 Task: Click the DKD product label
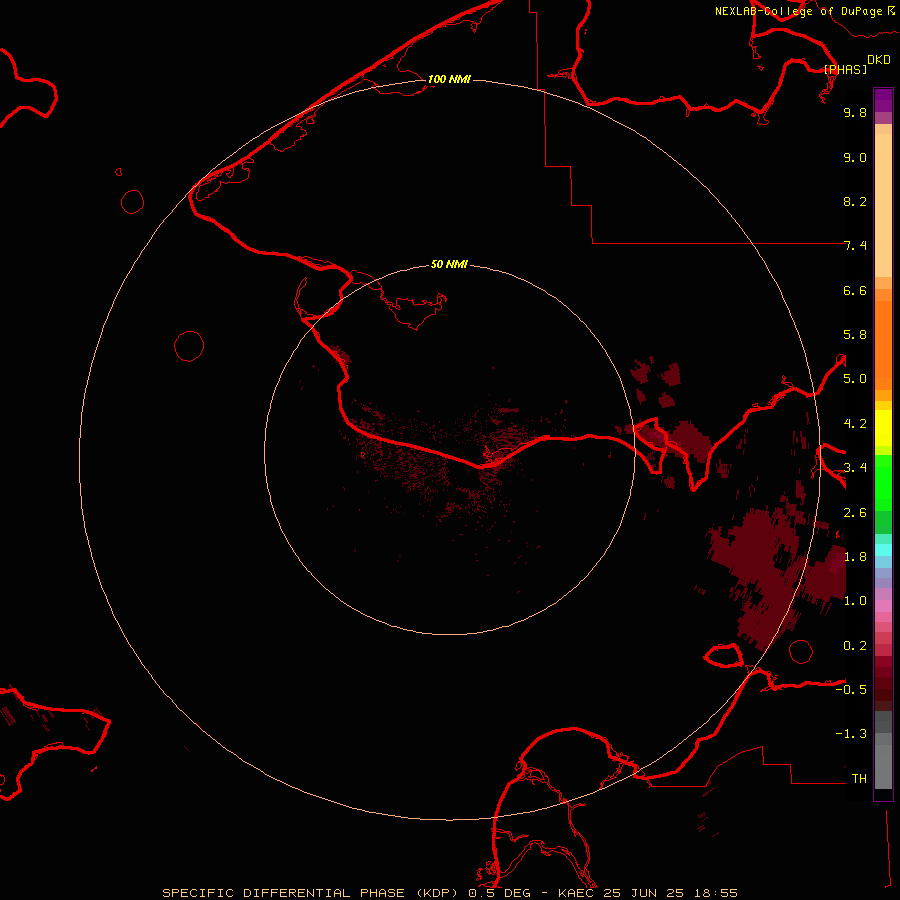[878, 59]
